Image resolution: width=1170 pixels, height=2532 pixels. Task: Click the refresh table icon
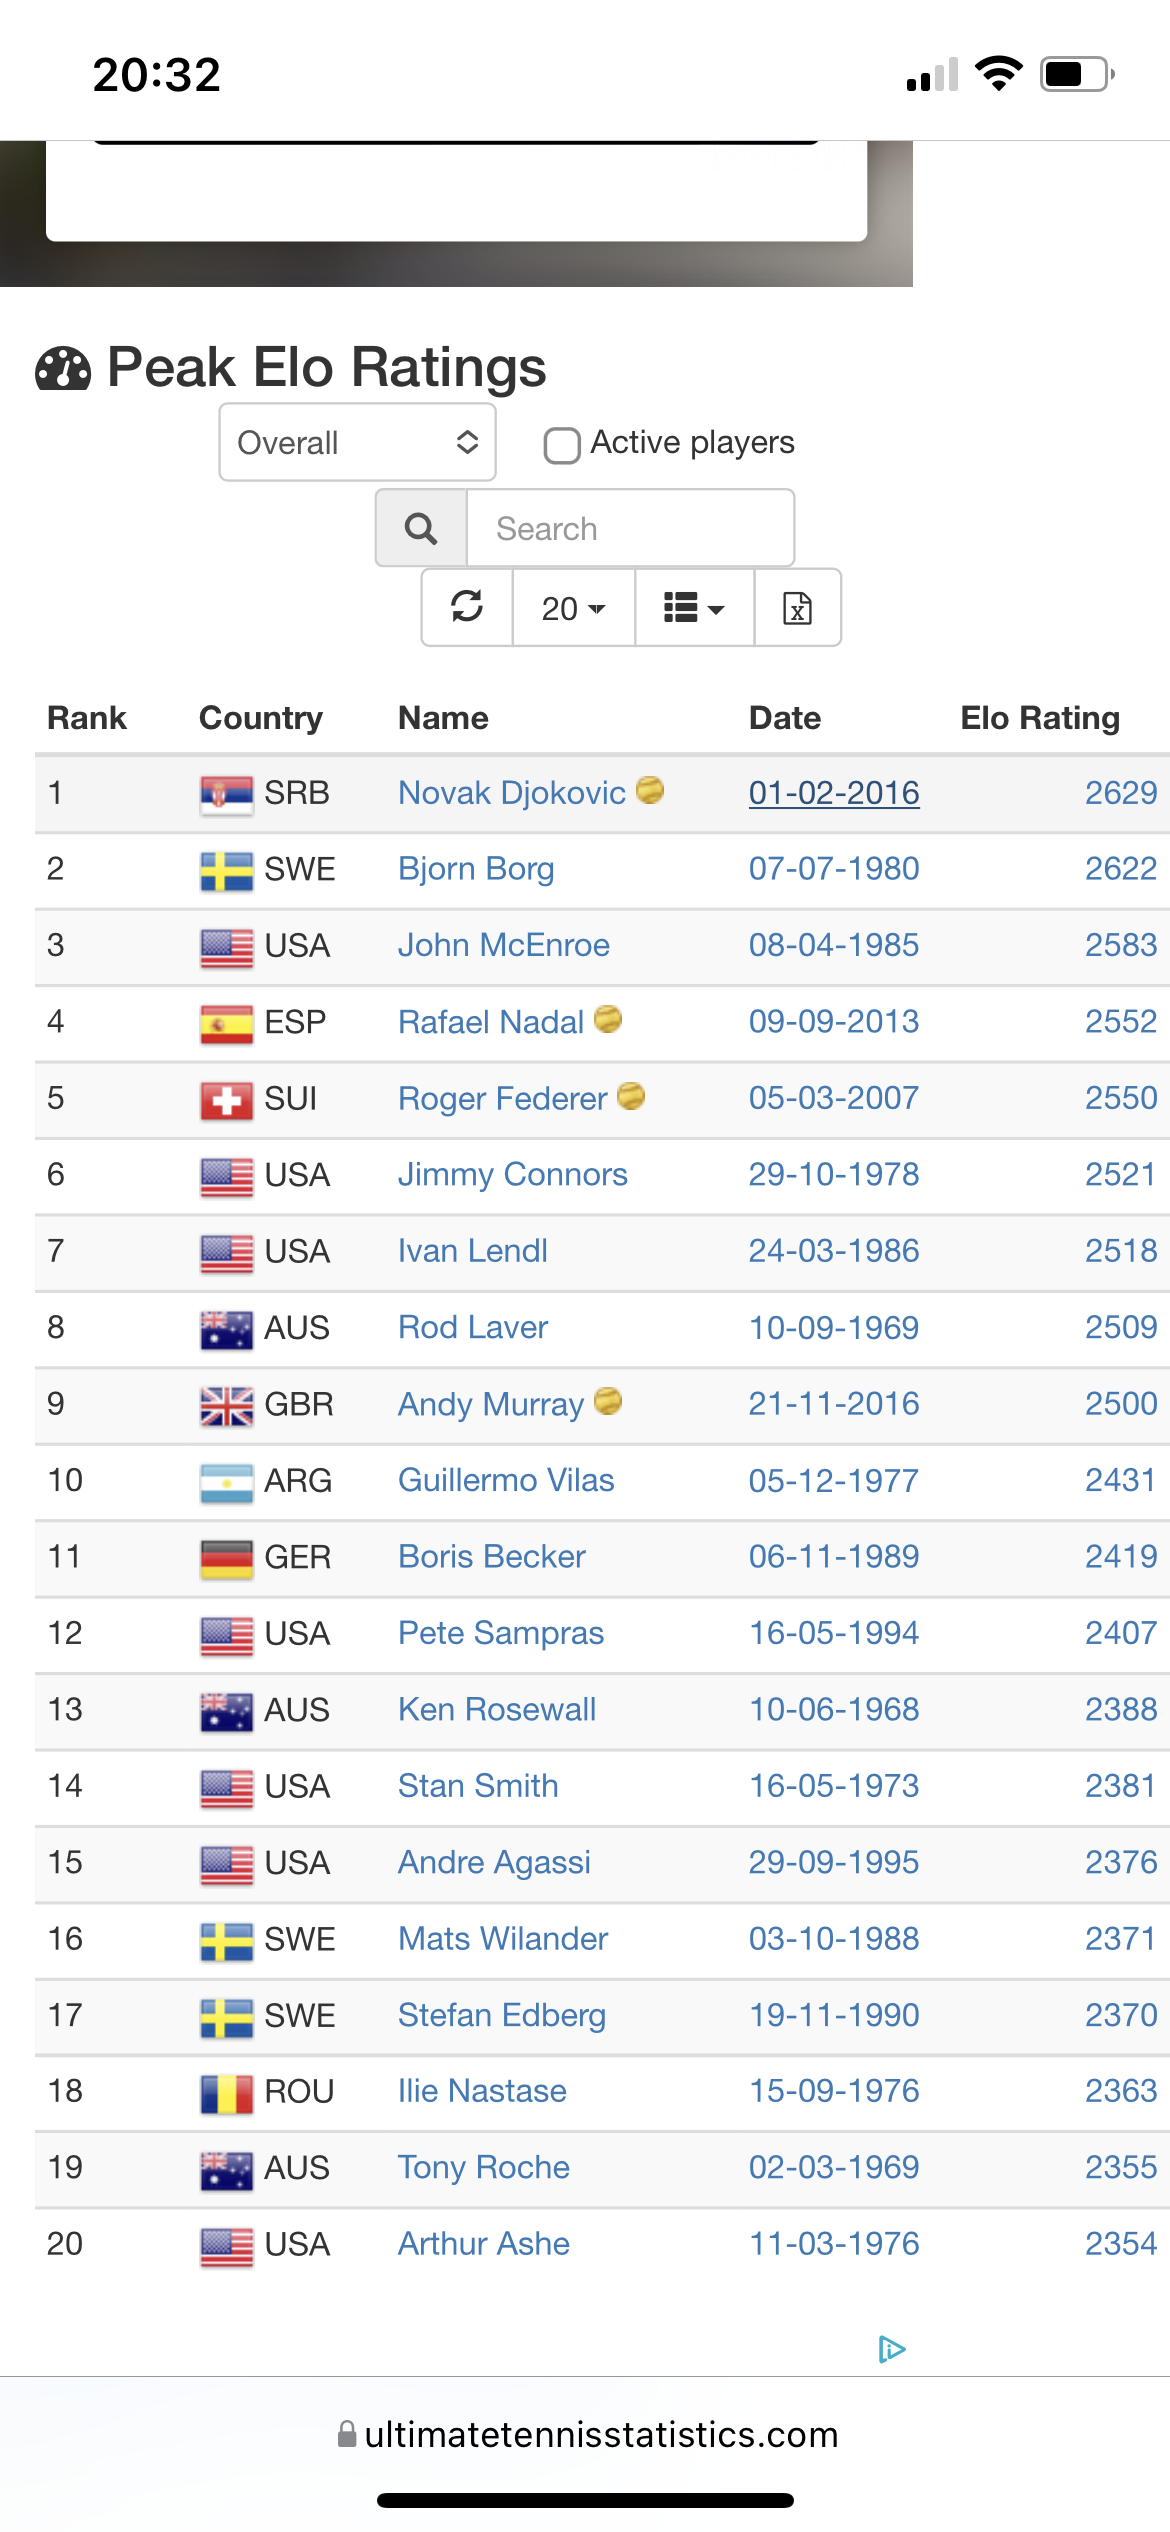coord(467,607)
